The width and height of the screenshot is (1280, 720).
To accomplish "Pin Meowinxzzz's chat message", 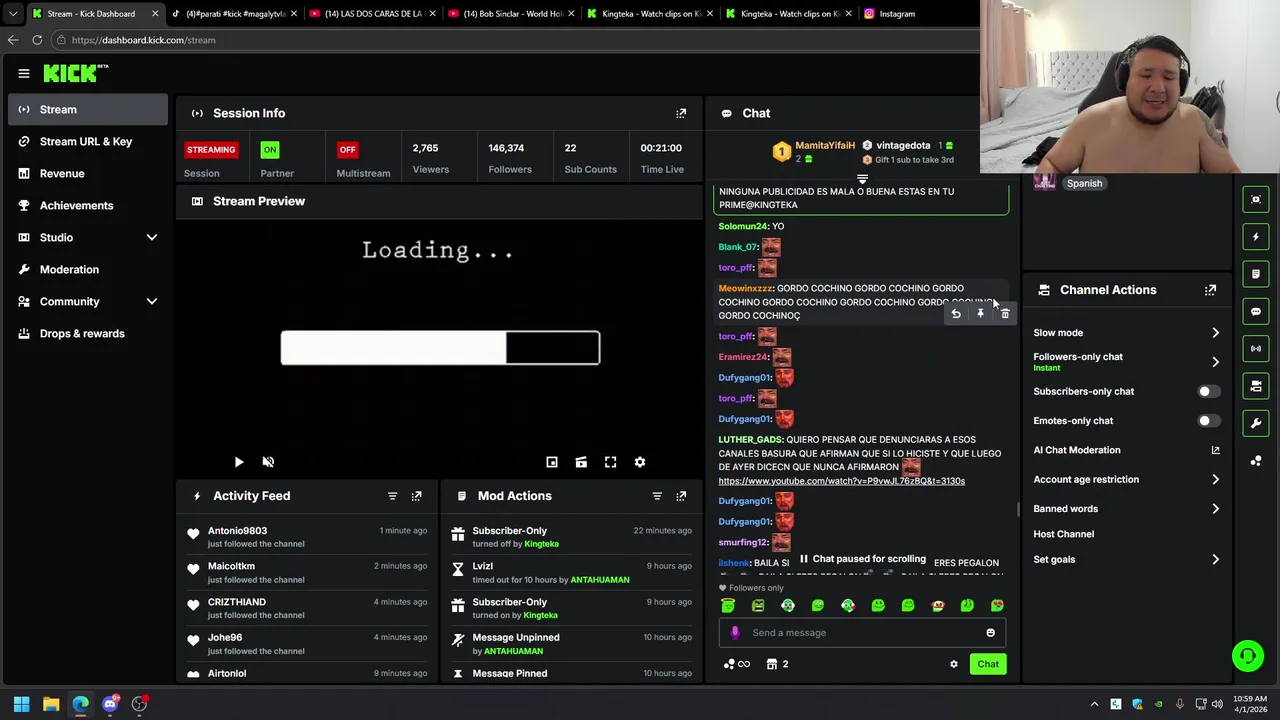I will point(980,314).
